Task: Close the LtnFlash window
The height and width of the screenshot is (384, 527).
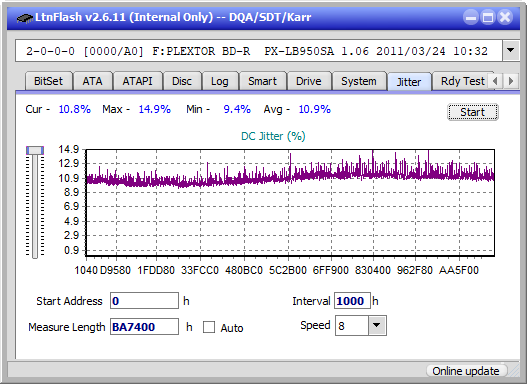Action: pyautogui.click(x=505, y=17)
